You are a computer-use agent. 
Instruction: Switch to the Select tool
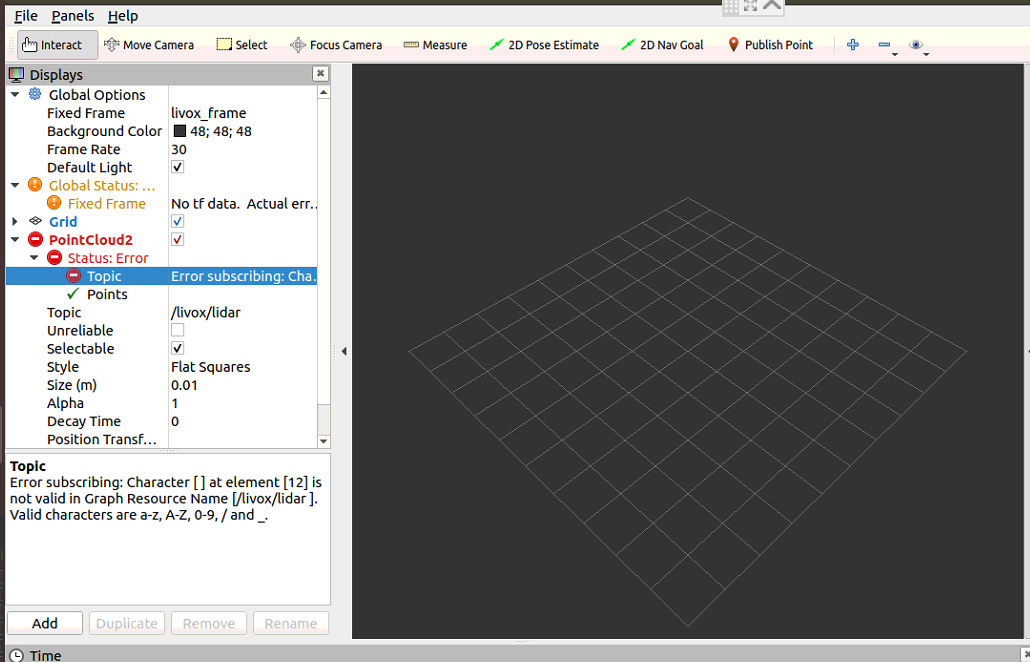(x=240, y=44)
